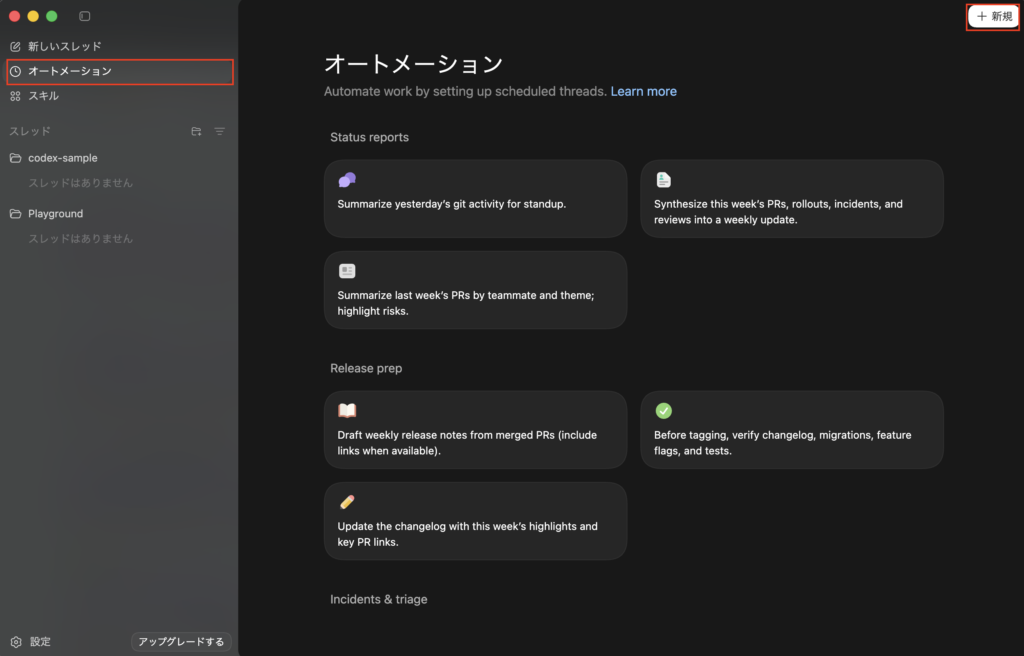
Task: Select the weekly update synthesis card
Action: click(791, 199)
